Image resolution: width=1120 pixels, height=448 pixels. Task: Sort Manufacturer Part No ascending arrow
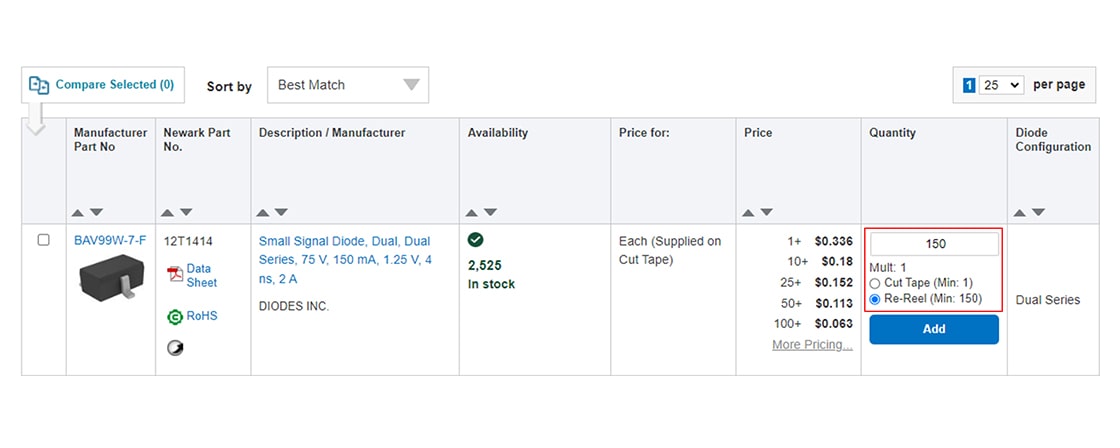click(78, 212)
